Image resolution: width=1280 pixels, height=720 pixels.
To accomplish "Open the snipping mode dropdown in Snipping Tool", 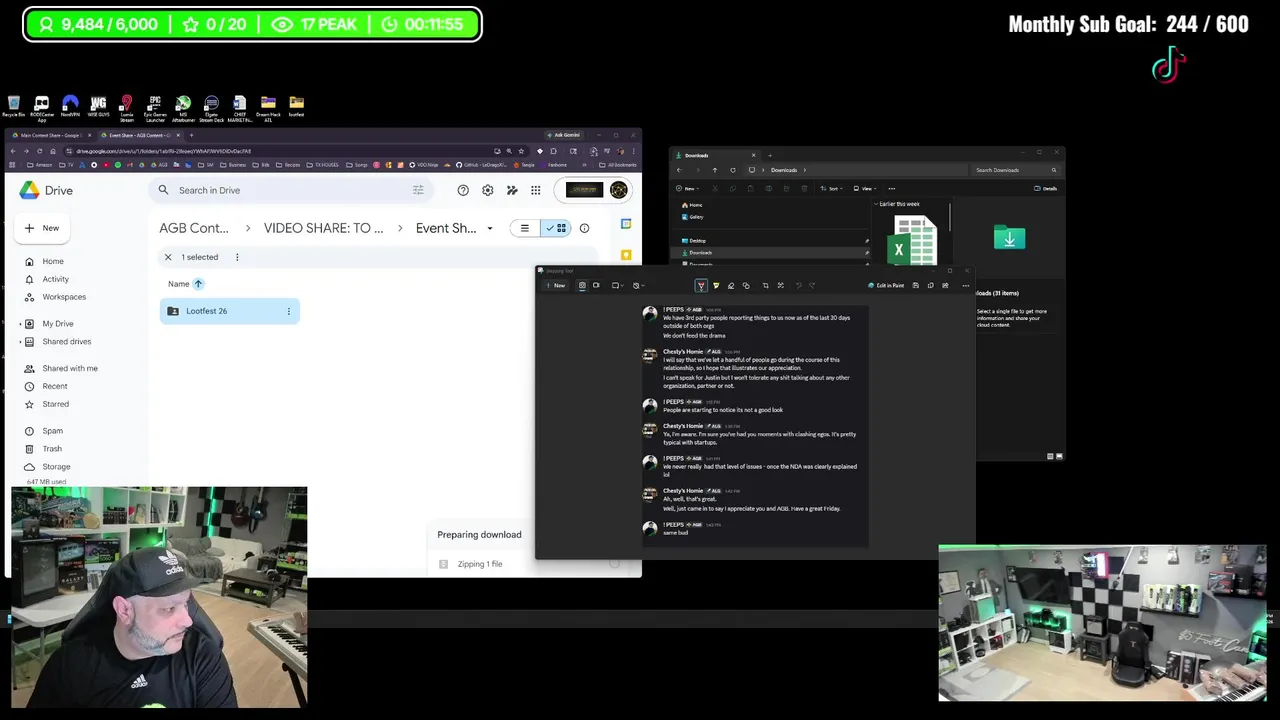I will pyautogui.click(x=617, y=285).
